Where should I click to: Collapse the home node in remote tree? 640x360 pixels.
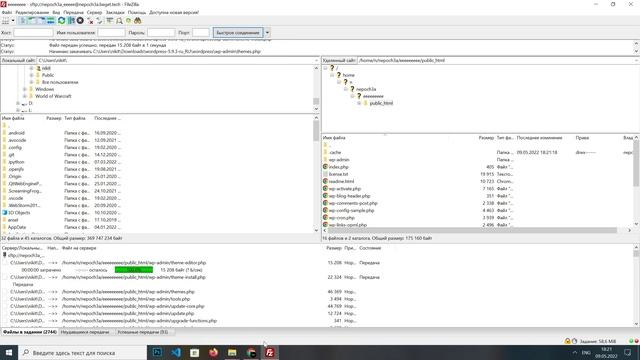tap(332, 75)
